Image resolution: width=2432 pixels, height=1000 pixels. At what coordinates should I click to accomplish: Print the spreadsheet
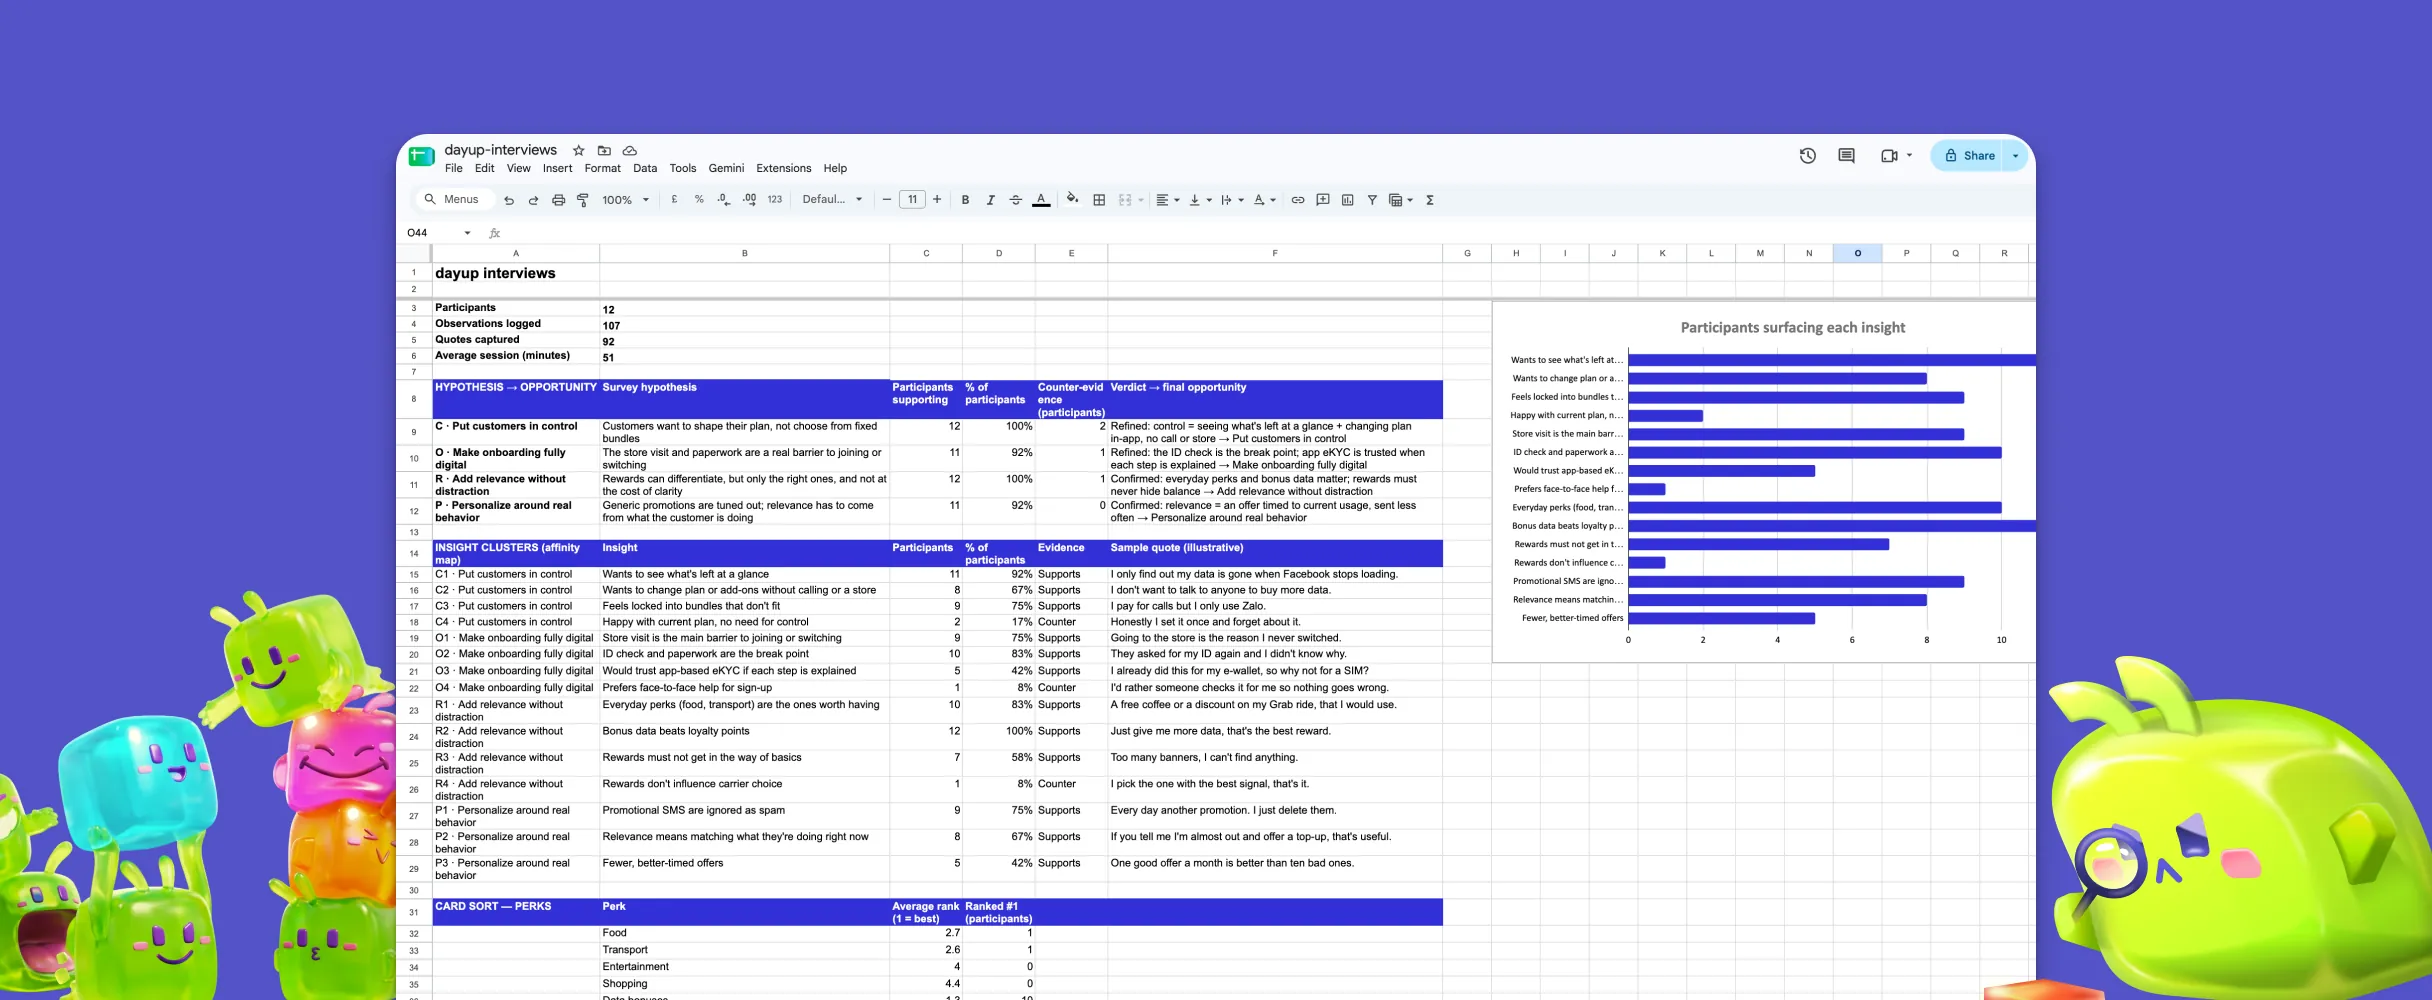click(558, 200)
